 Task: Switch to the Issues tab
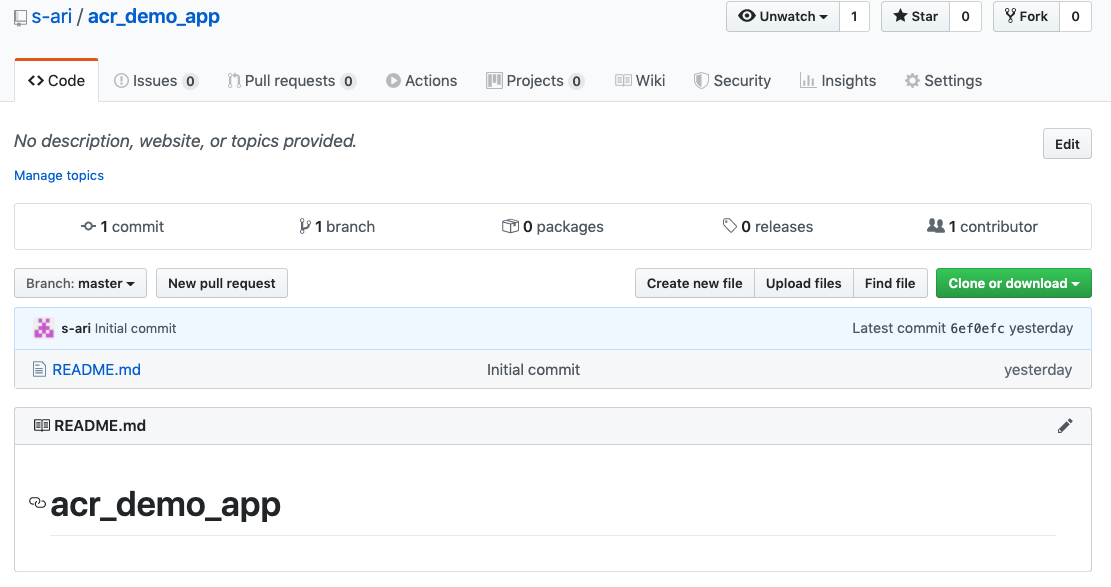click(x=155, y=81)
